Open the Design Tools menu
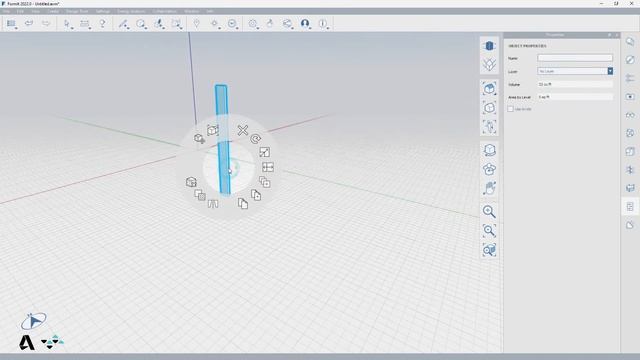The image size is (640, 360). [77, 11]
